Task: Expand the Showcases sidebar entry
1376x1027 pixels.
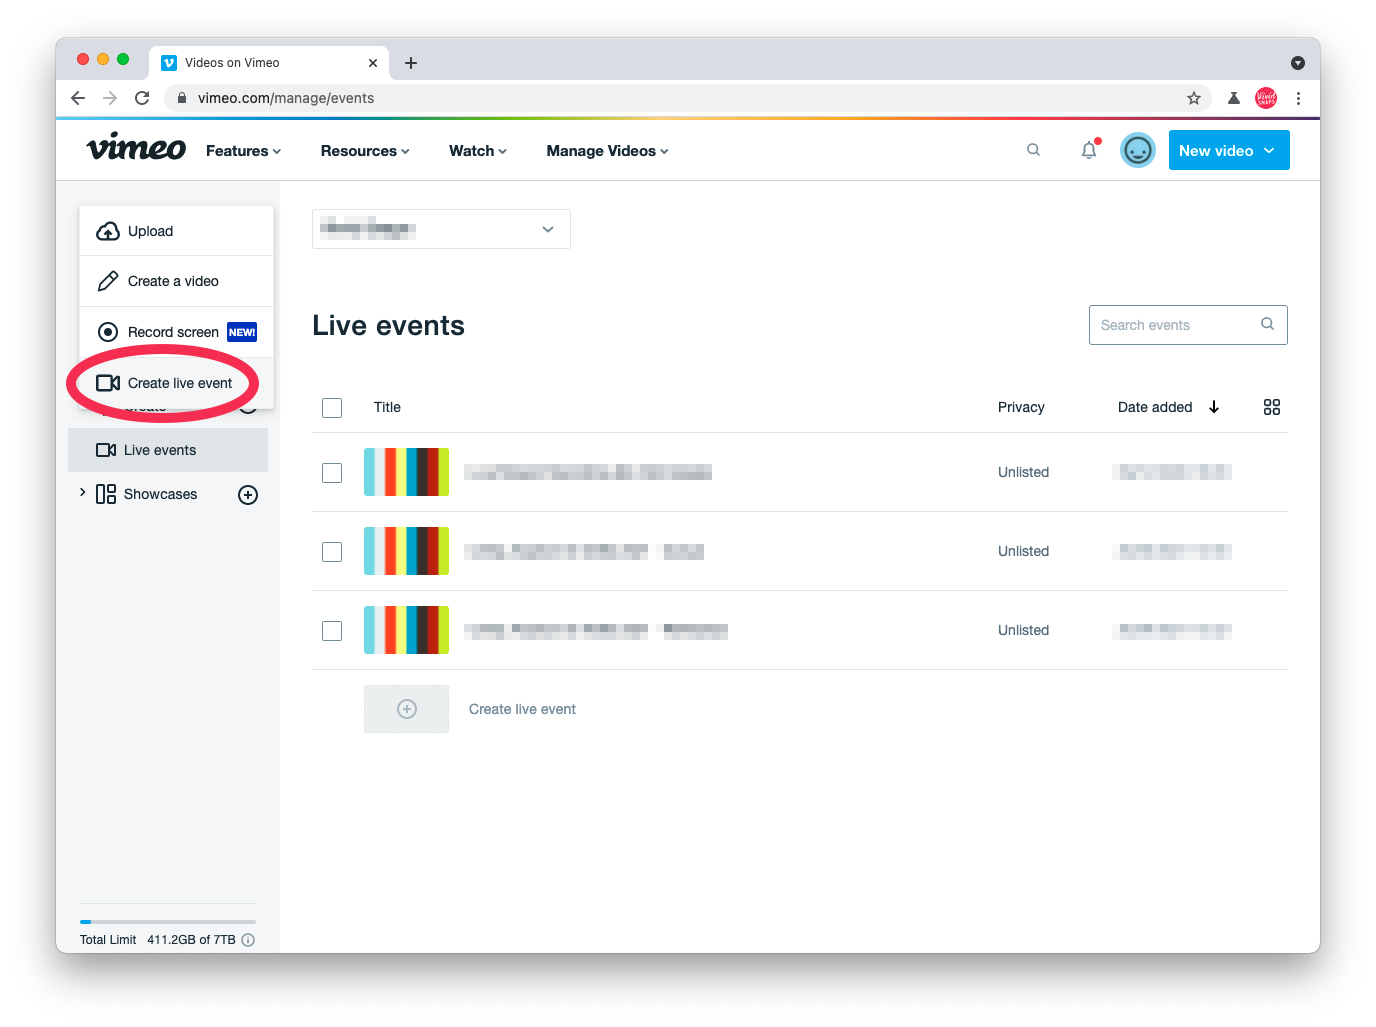Action: pyautogui.click(x=82, y=493)
